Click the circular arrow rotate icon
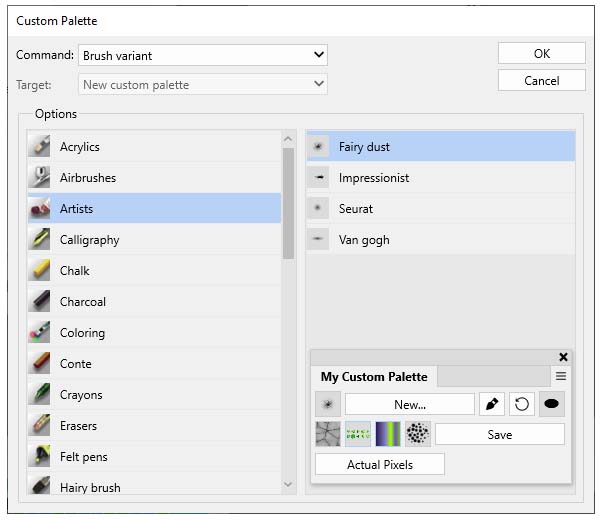The height and width of the screenshot is (520, 602). click(x=521, y=404)
